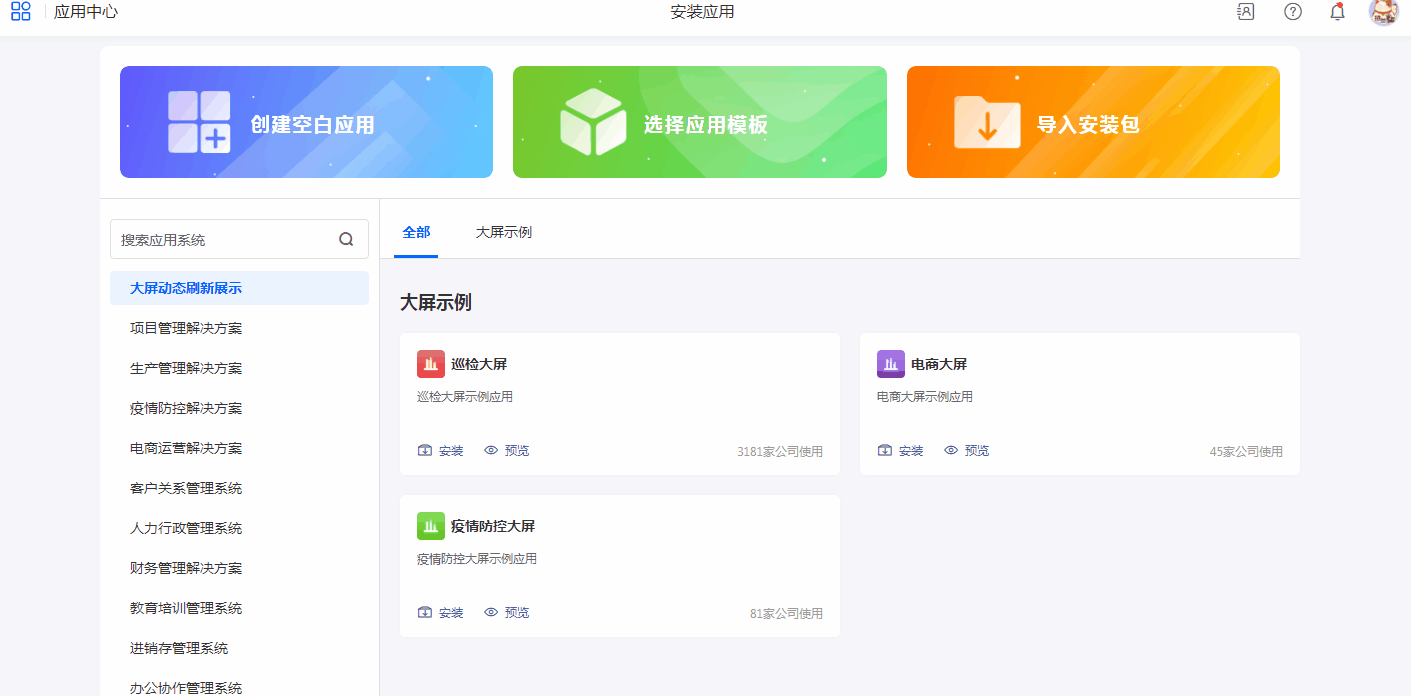Focus the 搜索应用系统 search field
Screen dimensions: 1411x696
tap(225, 240)
